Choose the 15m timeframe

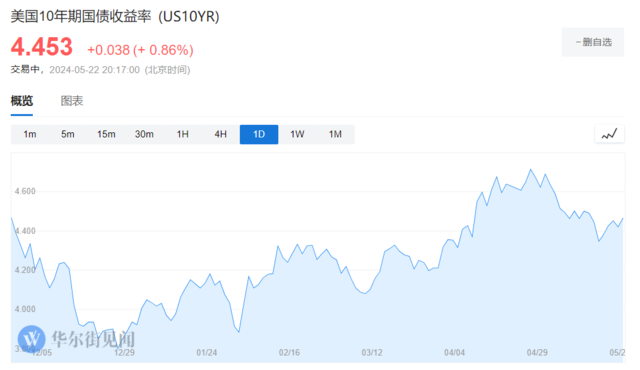(106, 134)
